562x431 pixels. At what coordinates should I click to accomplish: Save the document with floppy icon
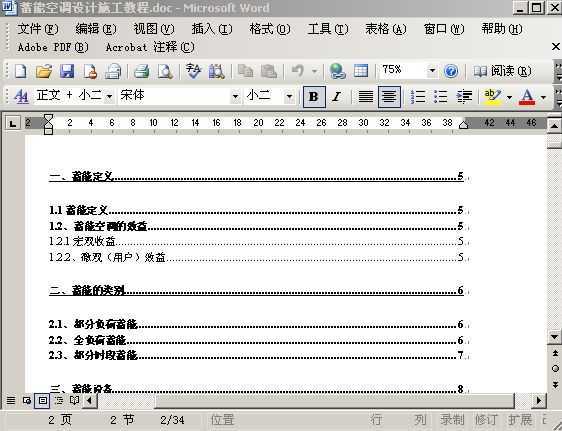tap(67, 71)
